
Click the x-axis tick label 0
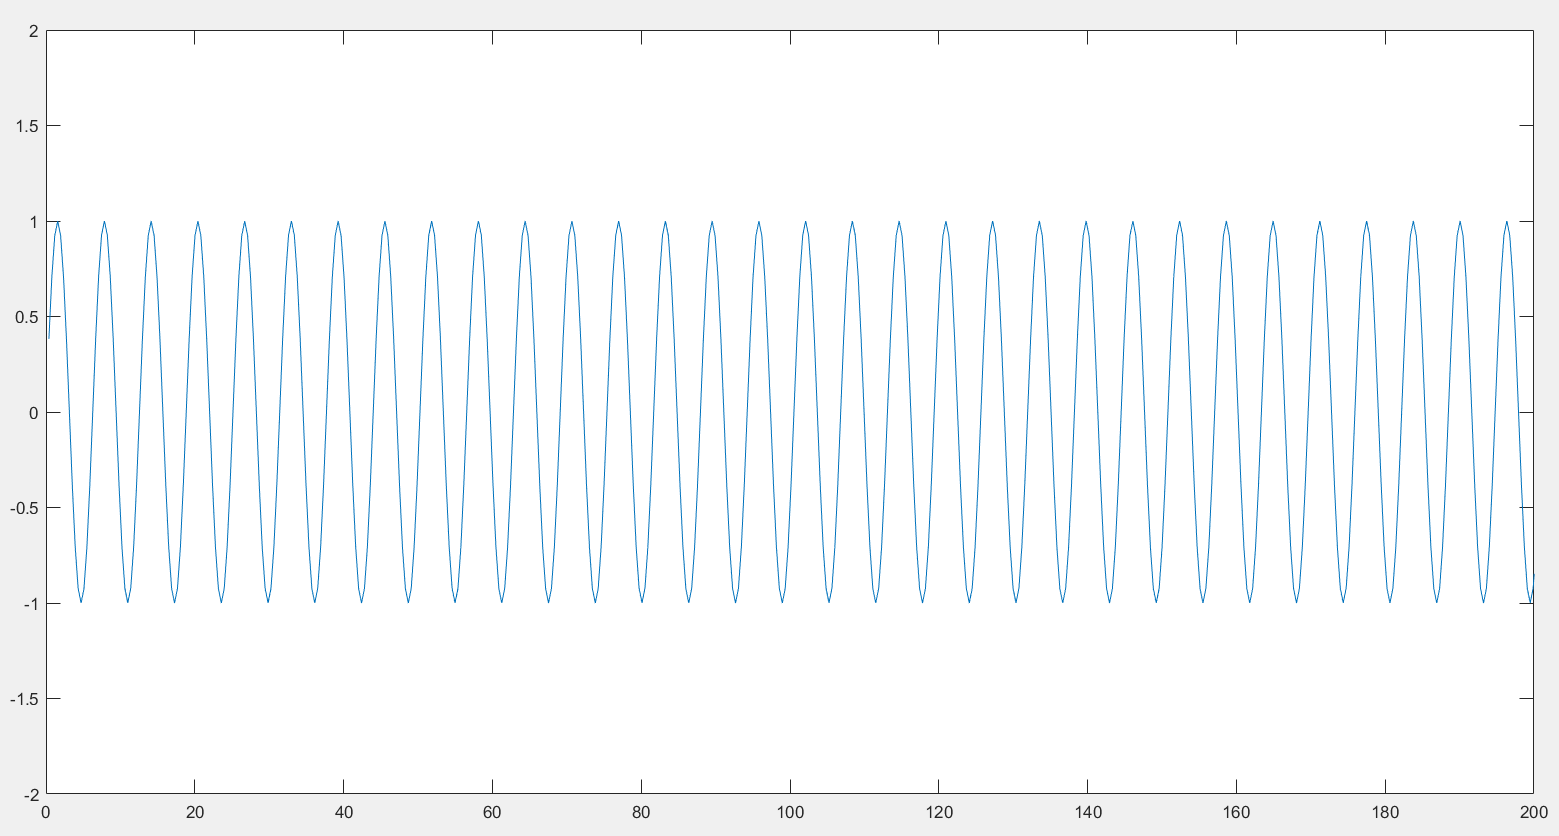coord(46,813)
